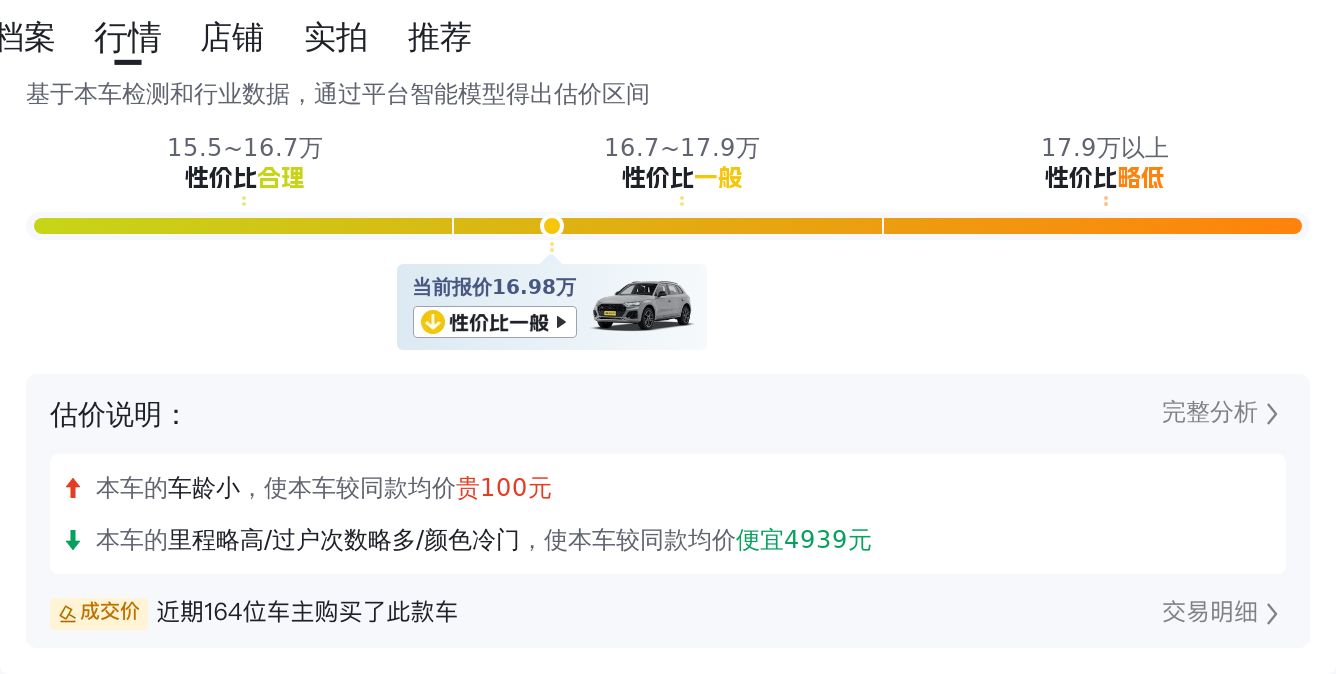This screenshot has width=1336, height=674.
Task: Click the 成交价 badge
Action: tap(99, 612)
